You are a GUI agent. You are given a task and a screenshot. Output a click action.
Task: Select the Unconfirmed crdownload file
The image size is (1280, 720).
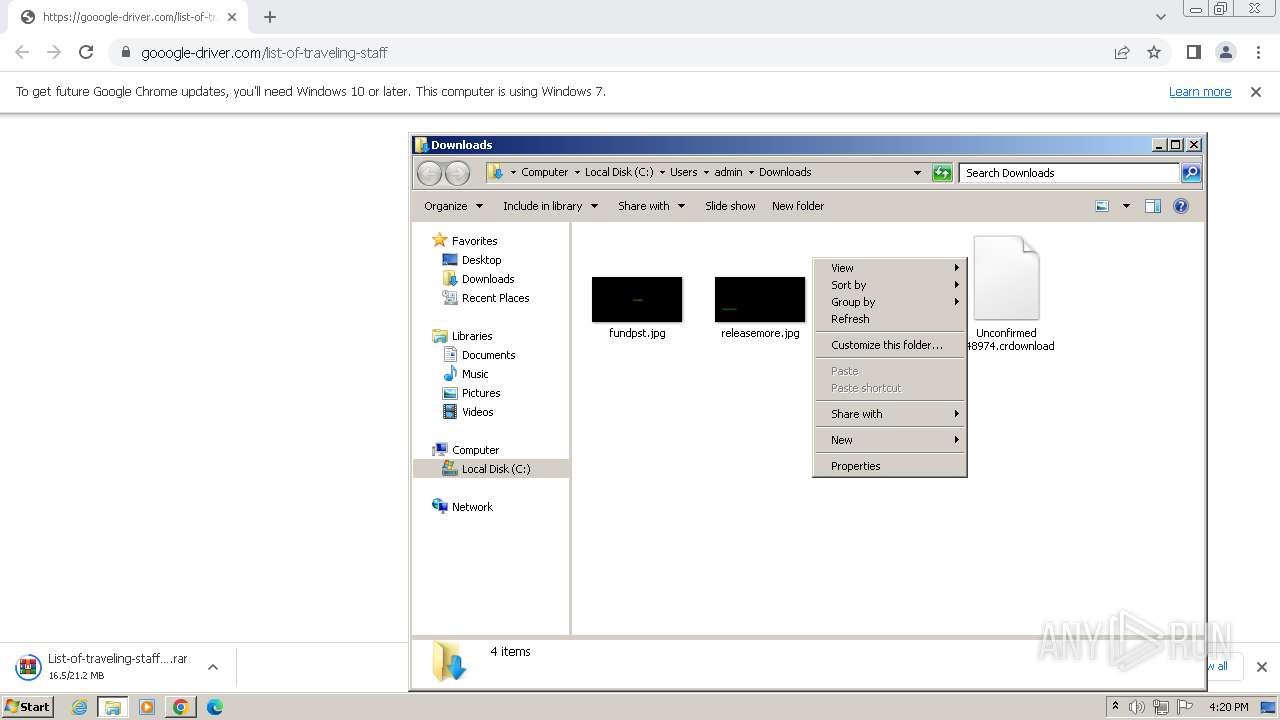click(1007, 292)
